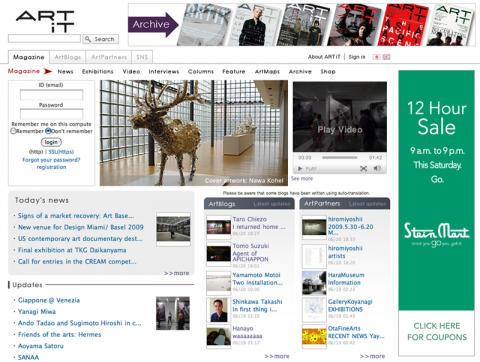Click the login button
The height and width of the screenshot is (362, 480).
(x=51, y=142)
